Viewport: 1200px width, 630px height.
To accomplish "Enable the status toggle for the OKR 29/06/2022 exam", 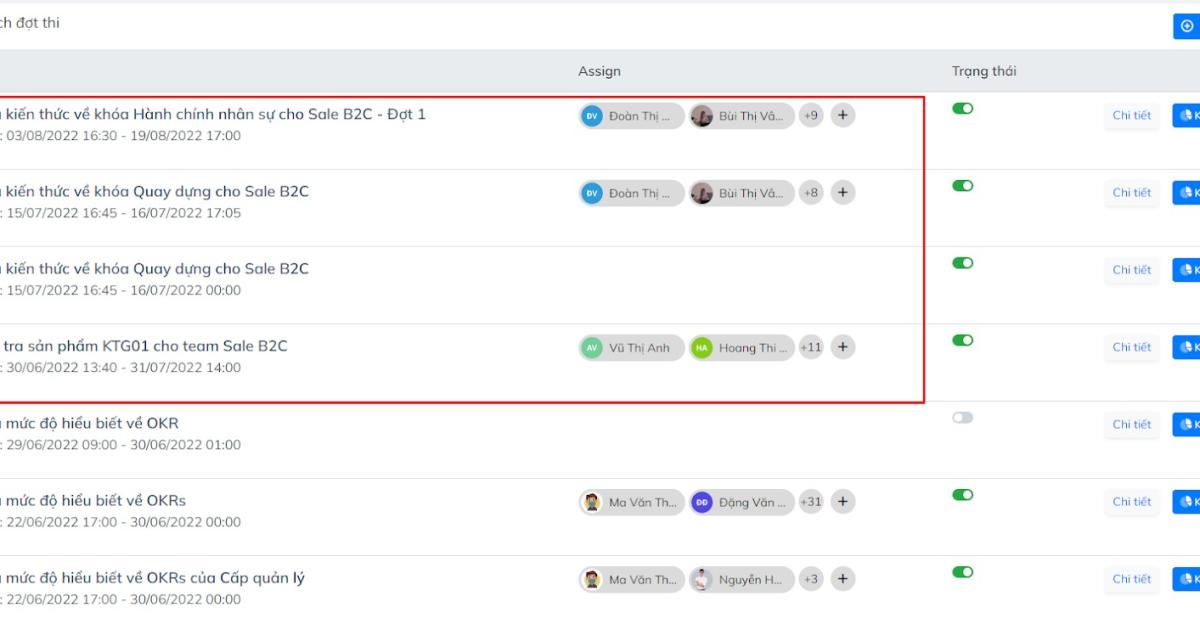I will (x=962, y=417).
